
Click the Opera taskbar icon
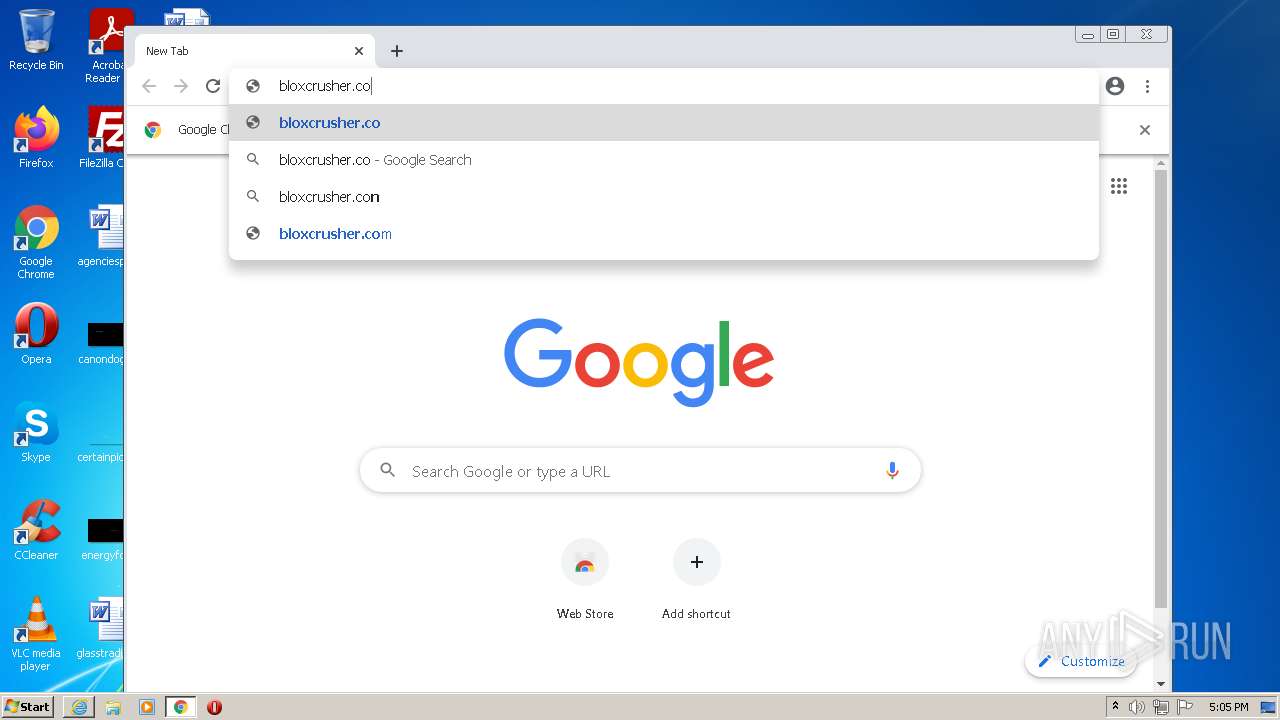tap(214, 707)
